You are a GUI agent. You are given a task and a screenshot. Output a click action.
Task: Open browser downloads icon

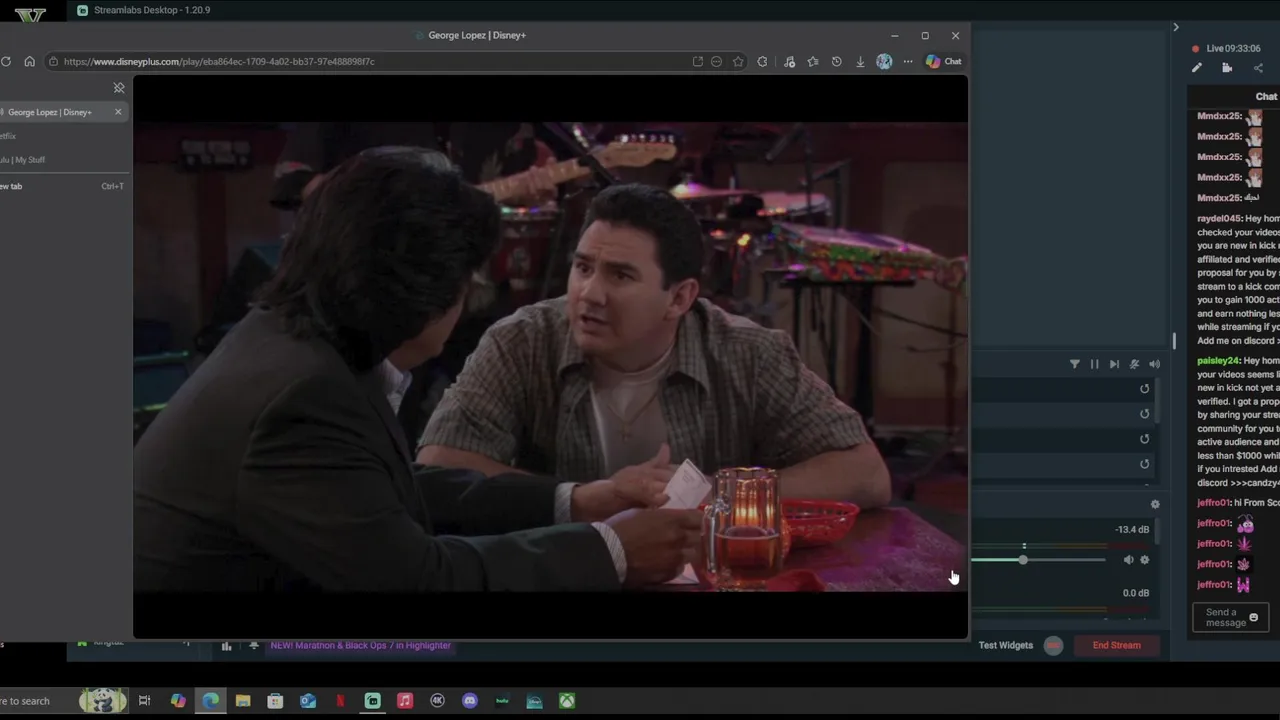(860, 62)
